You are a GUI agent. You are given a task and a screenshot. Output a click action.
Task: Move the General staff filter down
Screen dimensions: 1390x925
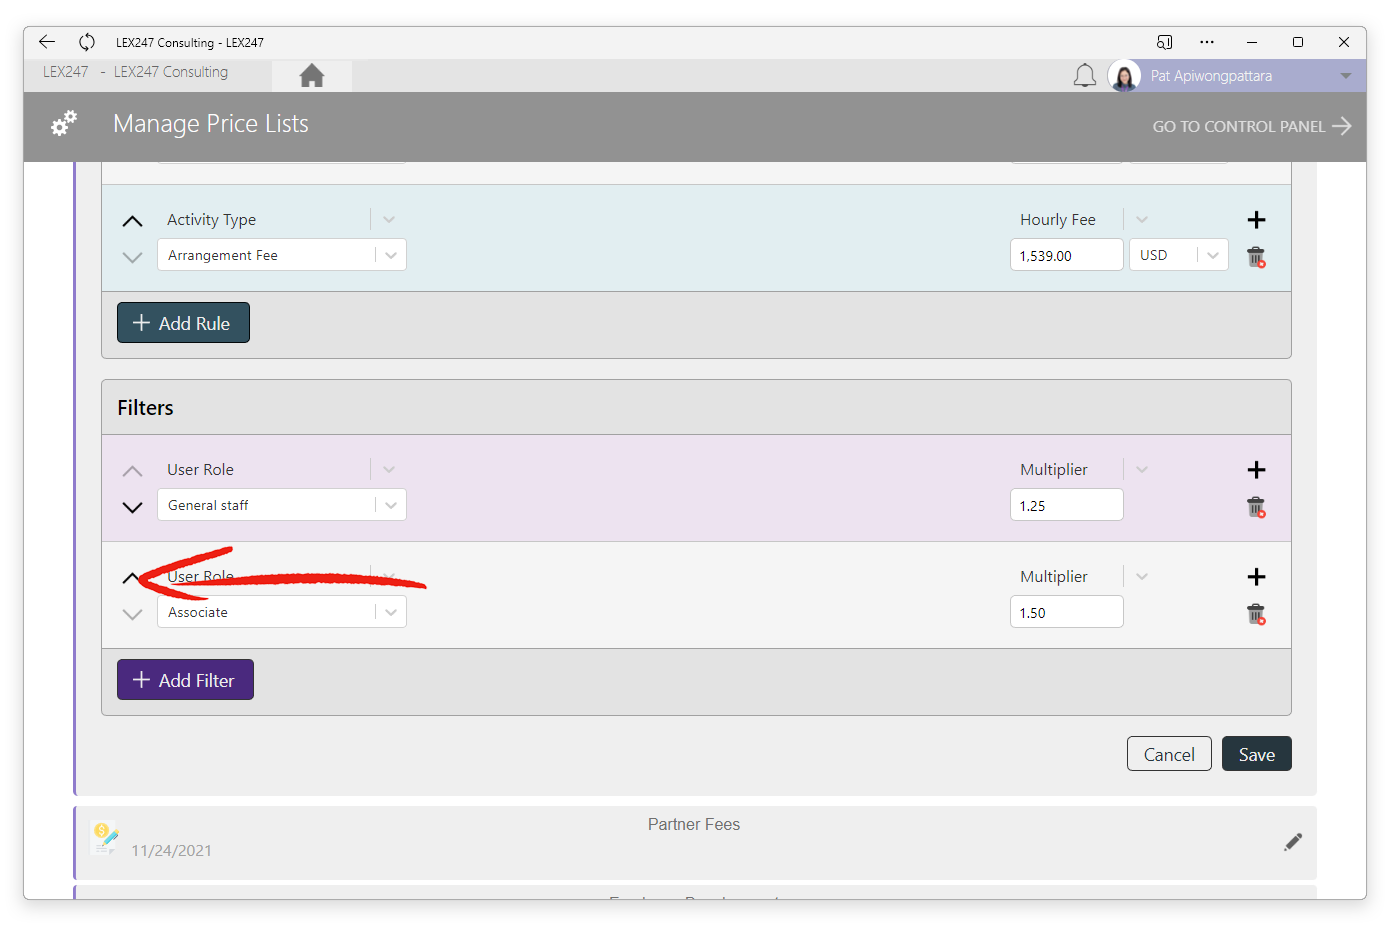coord(132,507)
